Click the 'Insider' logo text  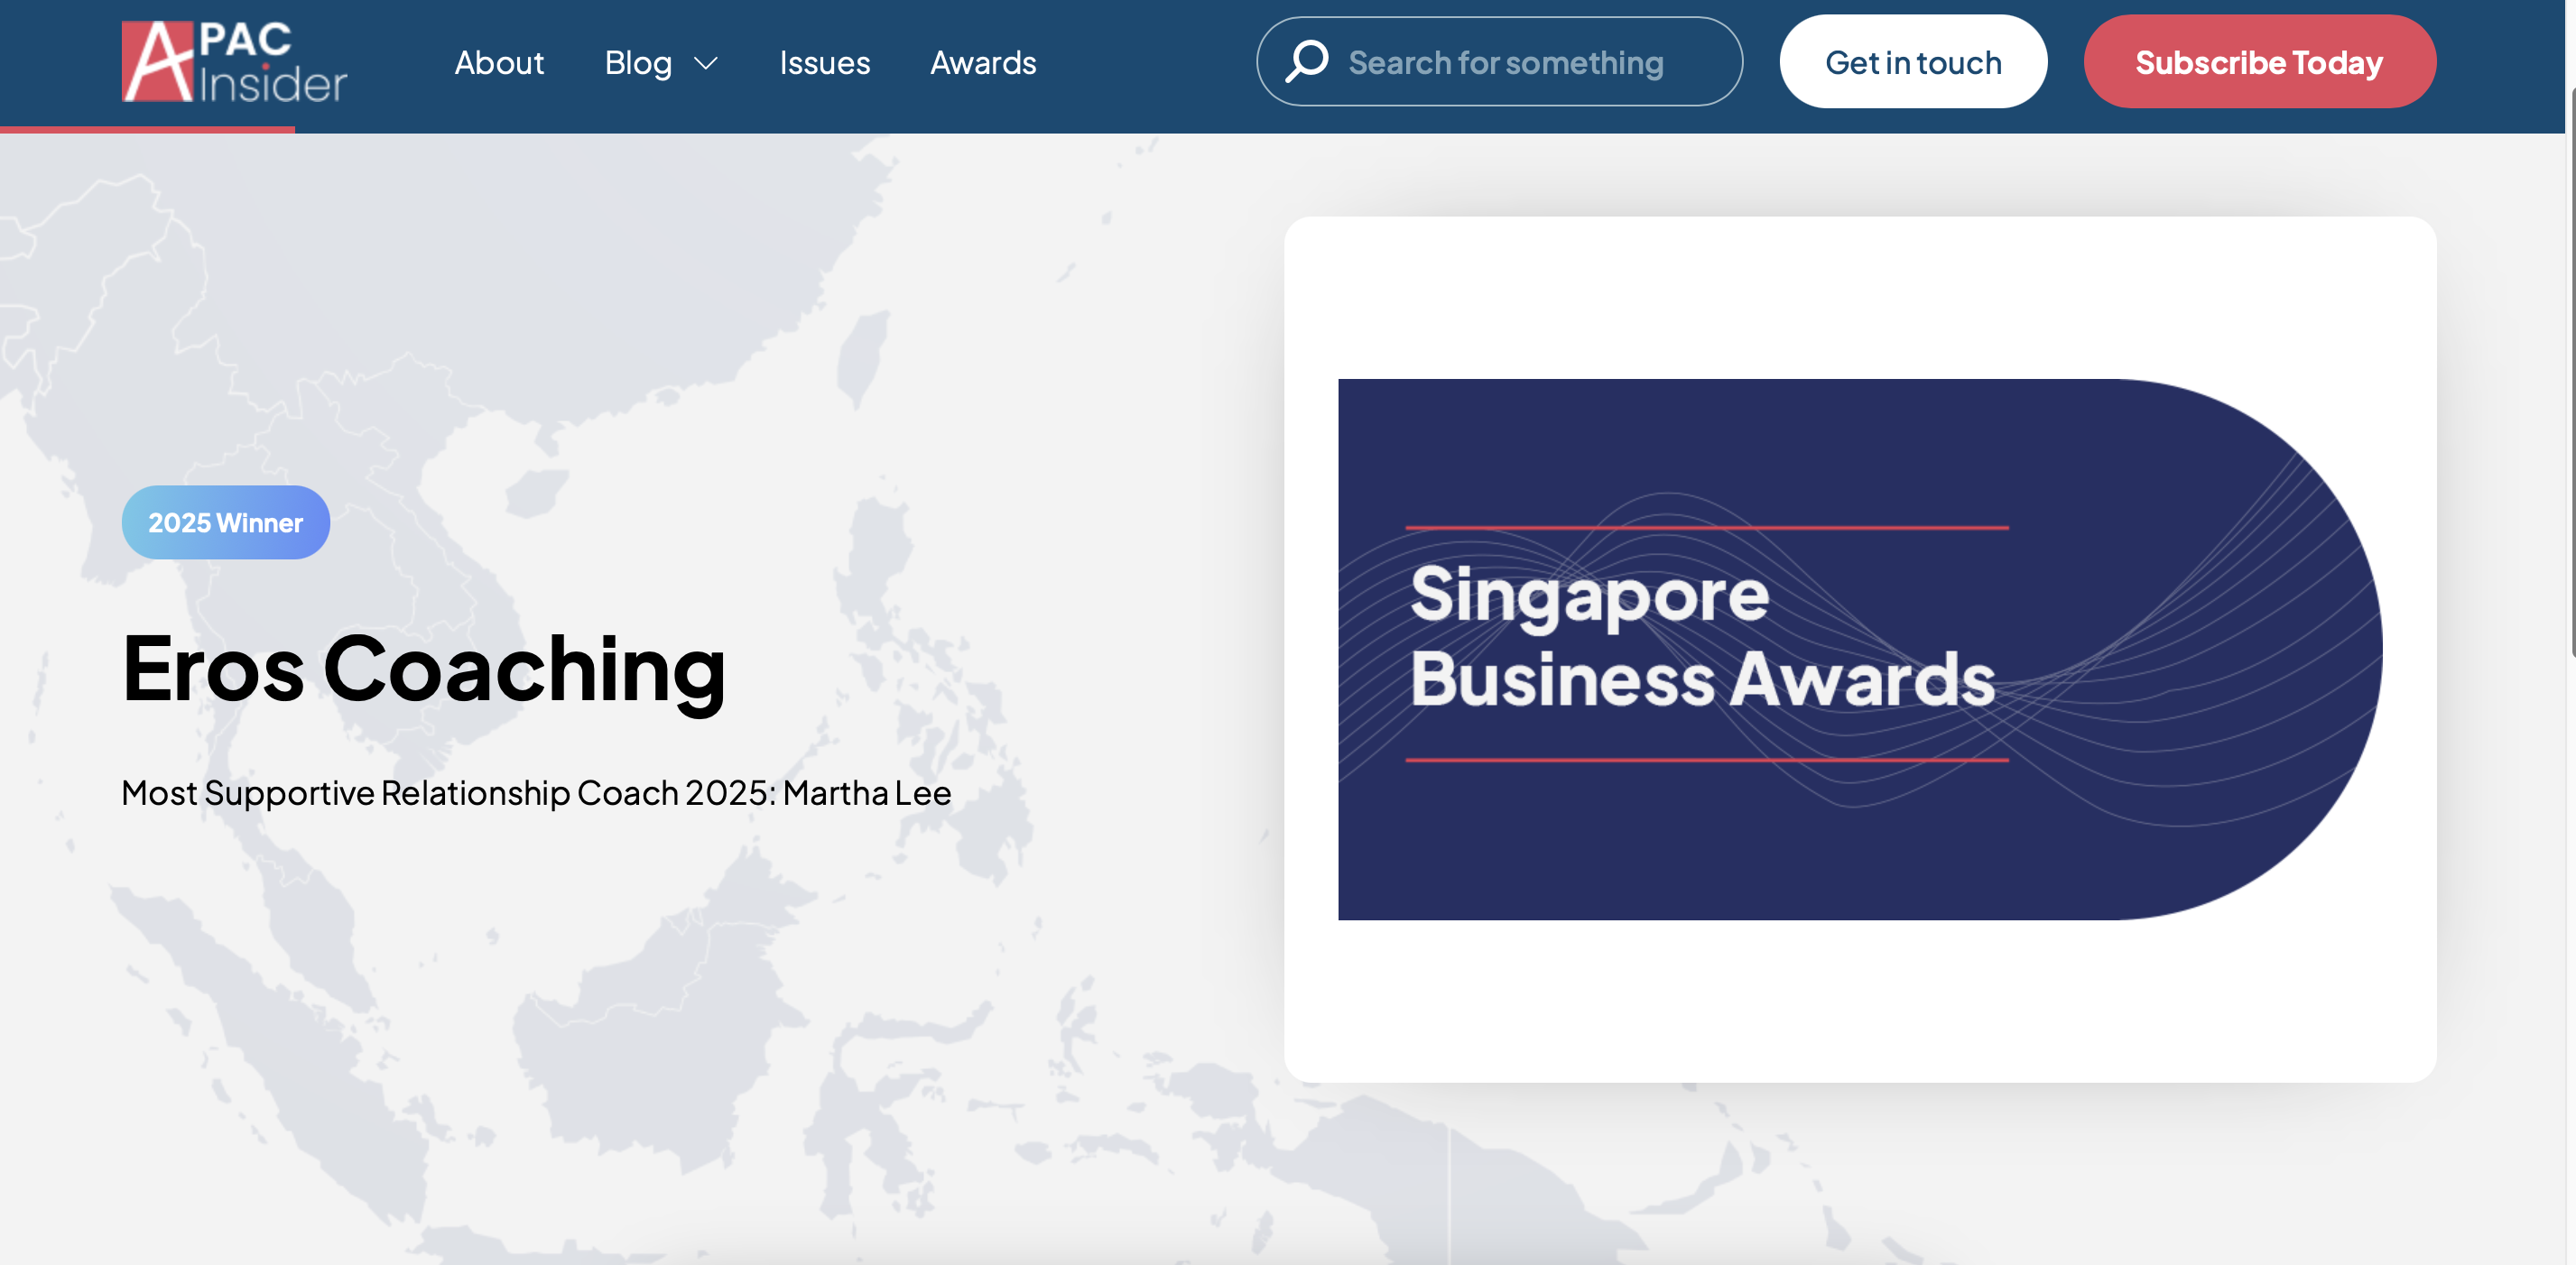tap(272, 84)
